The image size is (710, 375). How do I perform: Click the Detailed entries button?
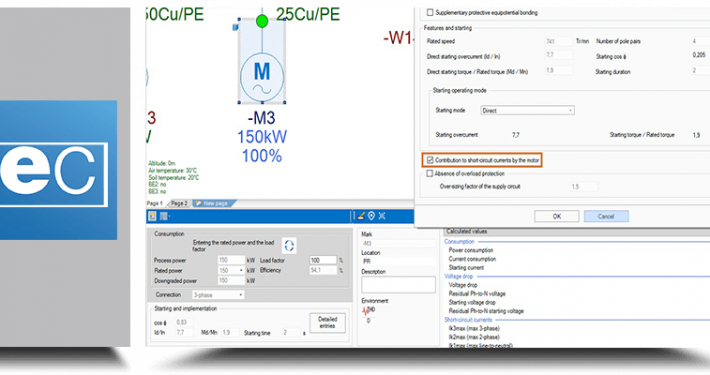(327, 322)
